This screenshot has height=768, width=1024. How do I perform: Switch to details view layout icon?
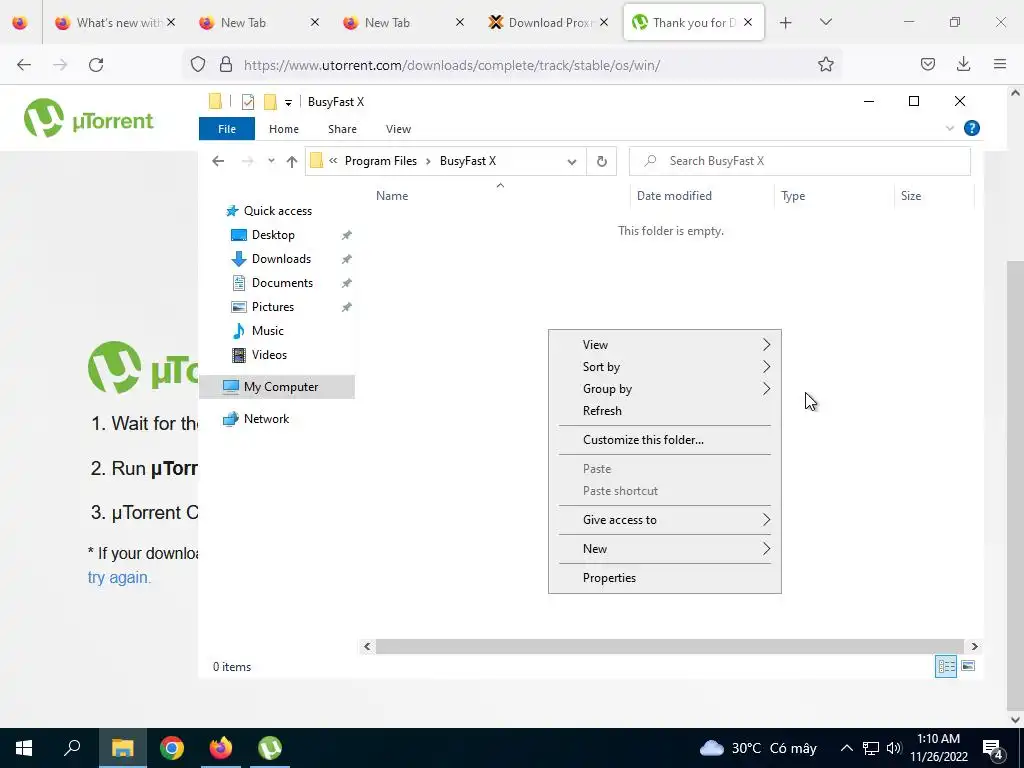[x=946, y=666]
